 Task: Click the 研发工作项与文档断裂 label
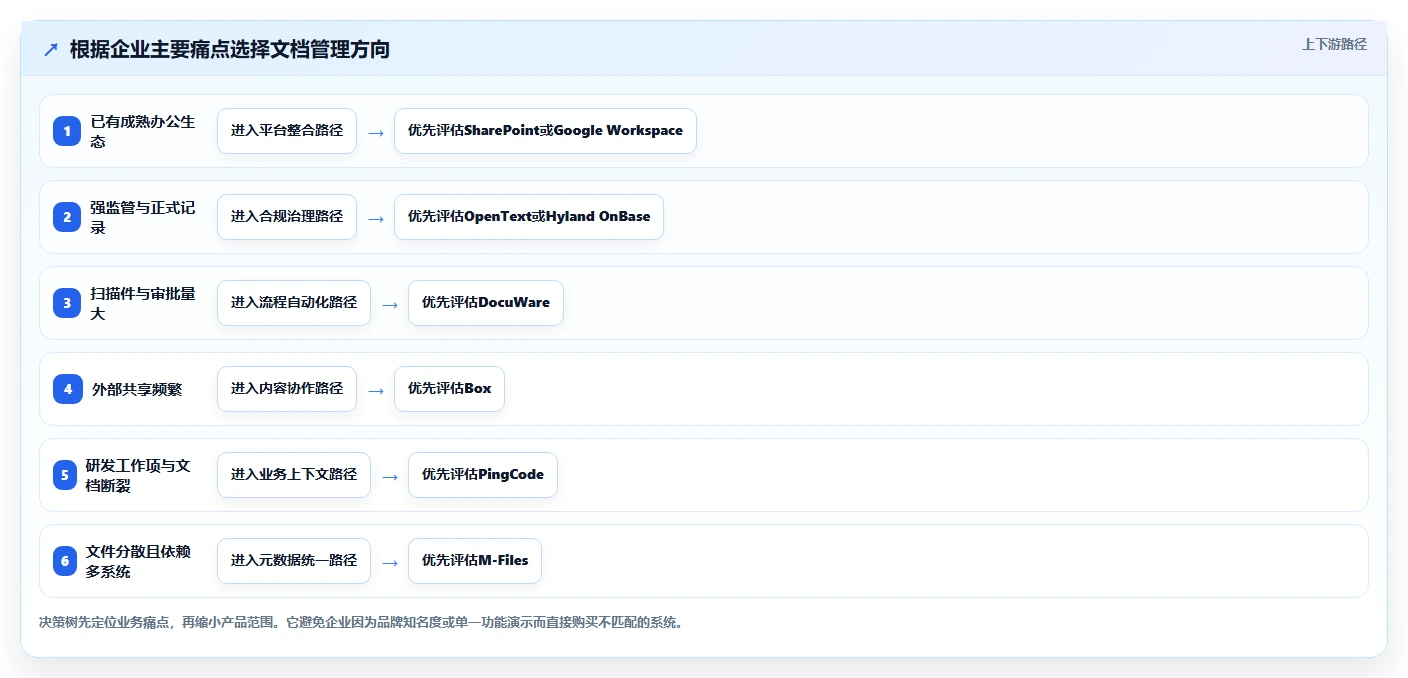138,475
